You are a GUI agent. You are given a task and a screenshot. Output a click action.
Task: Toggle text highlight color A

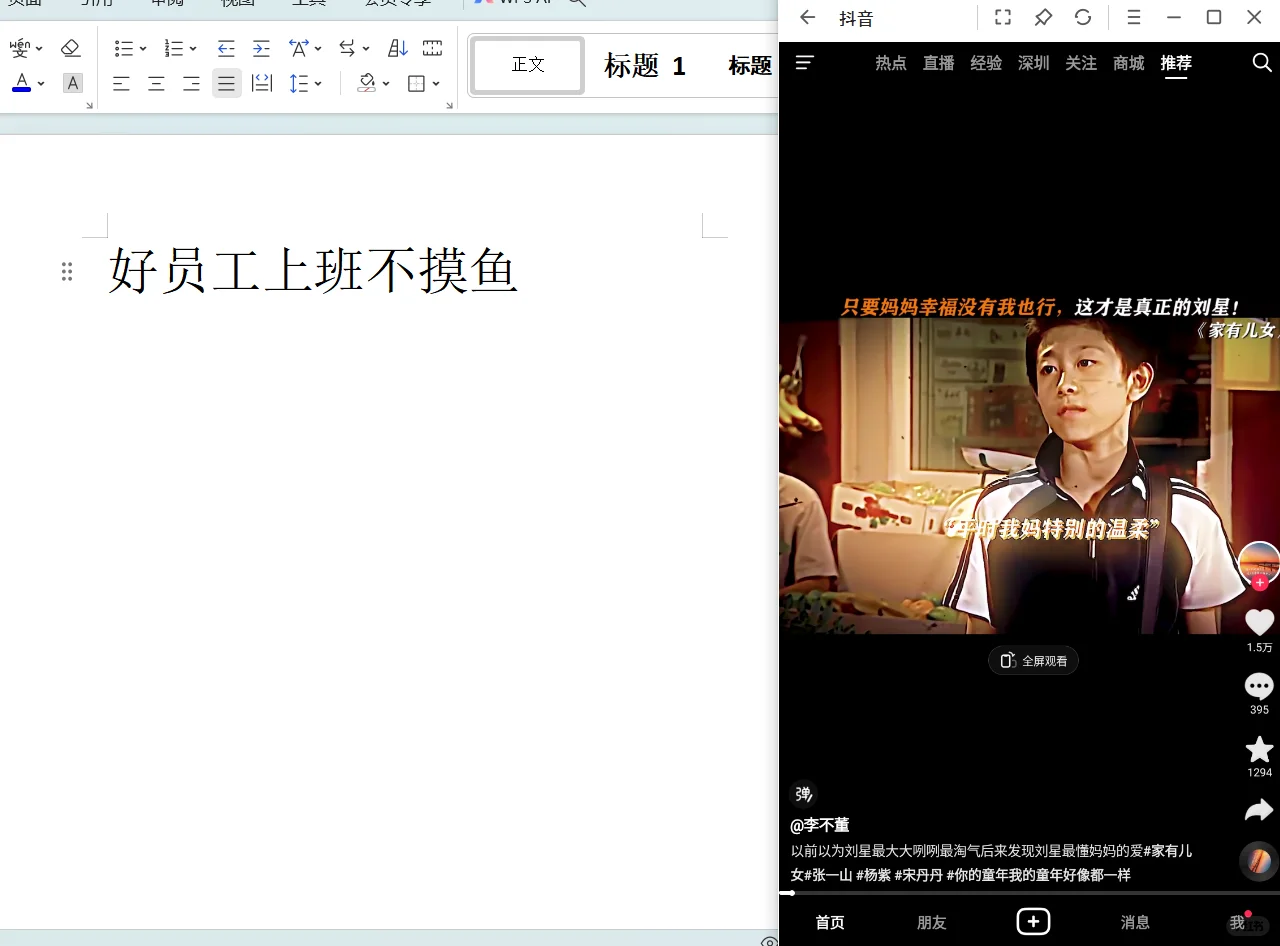coord(71,83)
